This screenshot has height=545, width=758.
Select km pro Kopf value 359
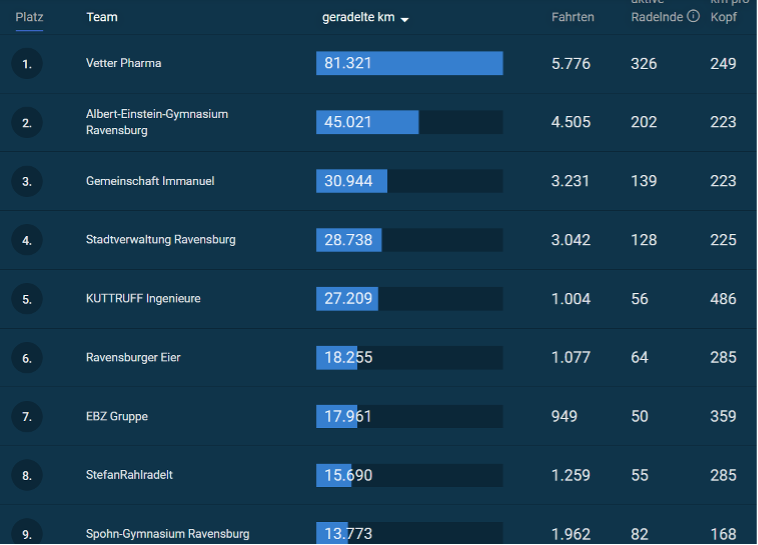point(723,416)
